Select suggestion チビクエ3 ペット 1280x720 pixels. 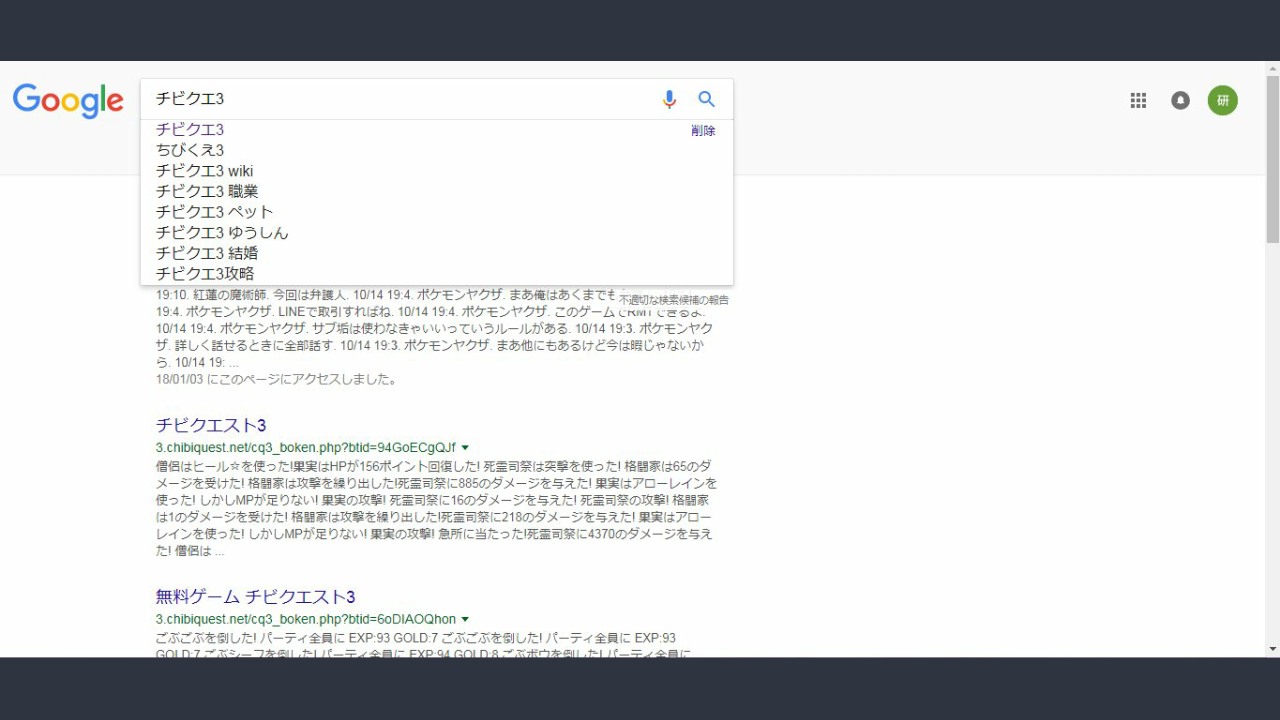pyautogui.click(x=215, y=212)
